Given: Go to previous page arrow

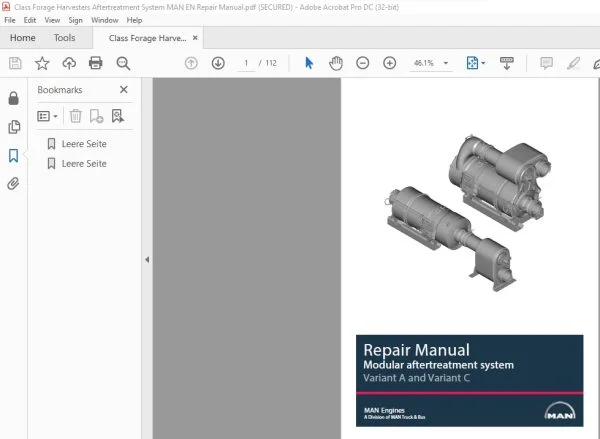Looking at the screenshot, I should point(191,63).
